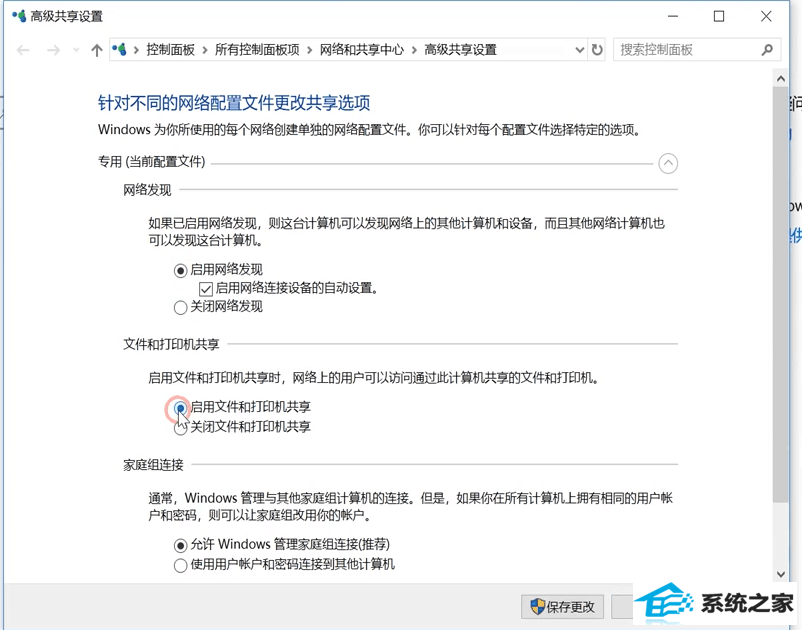The width and height of the screenshot is (802, 630).
Task: Click 专用 (当前配置文件) label
Action: (151, 162)
